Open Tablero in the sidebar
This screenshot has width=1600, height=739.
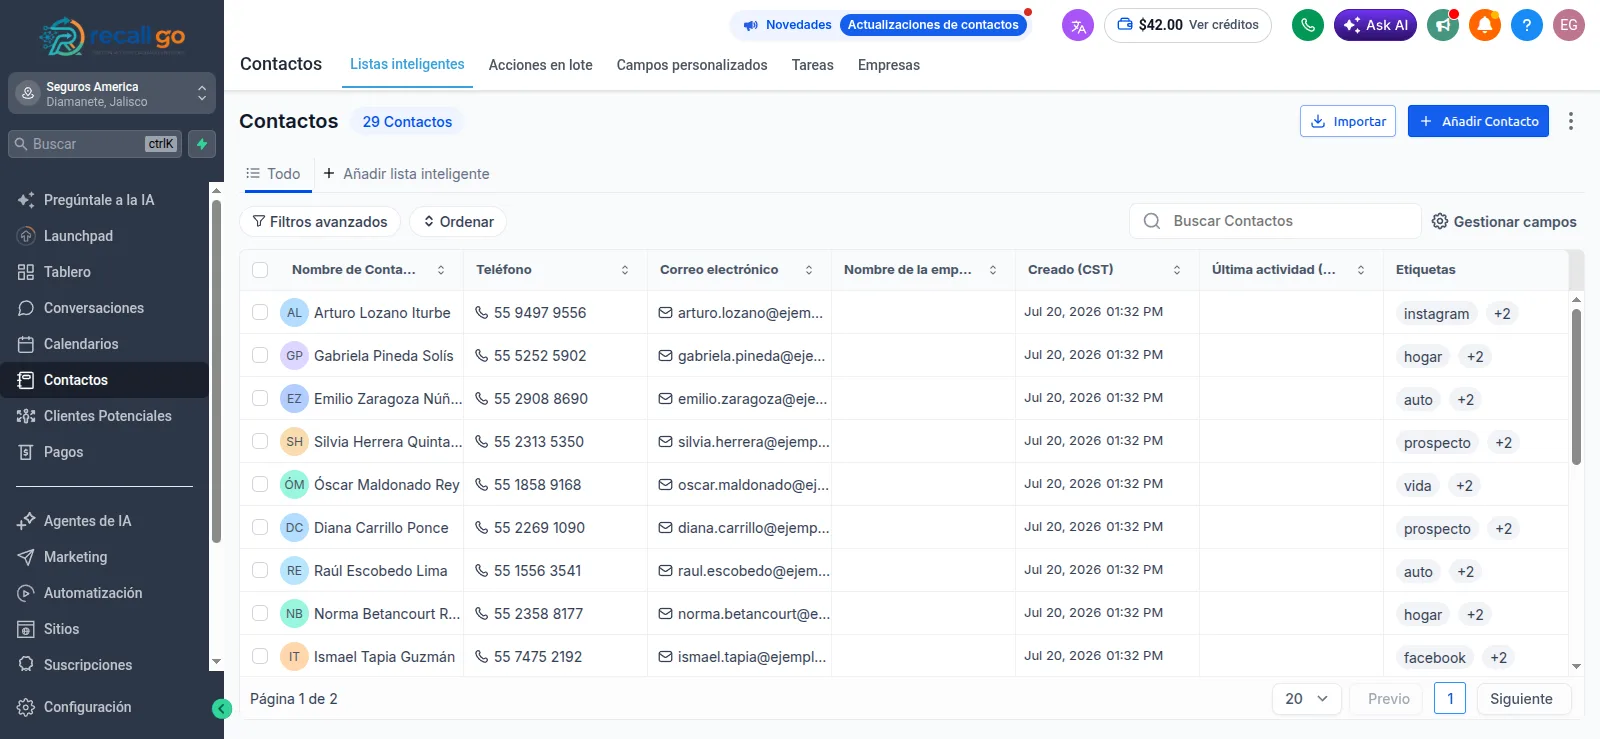(x=104, y=272)
